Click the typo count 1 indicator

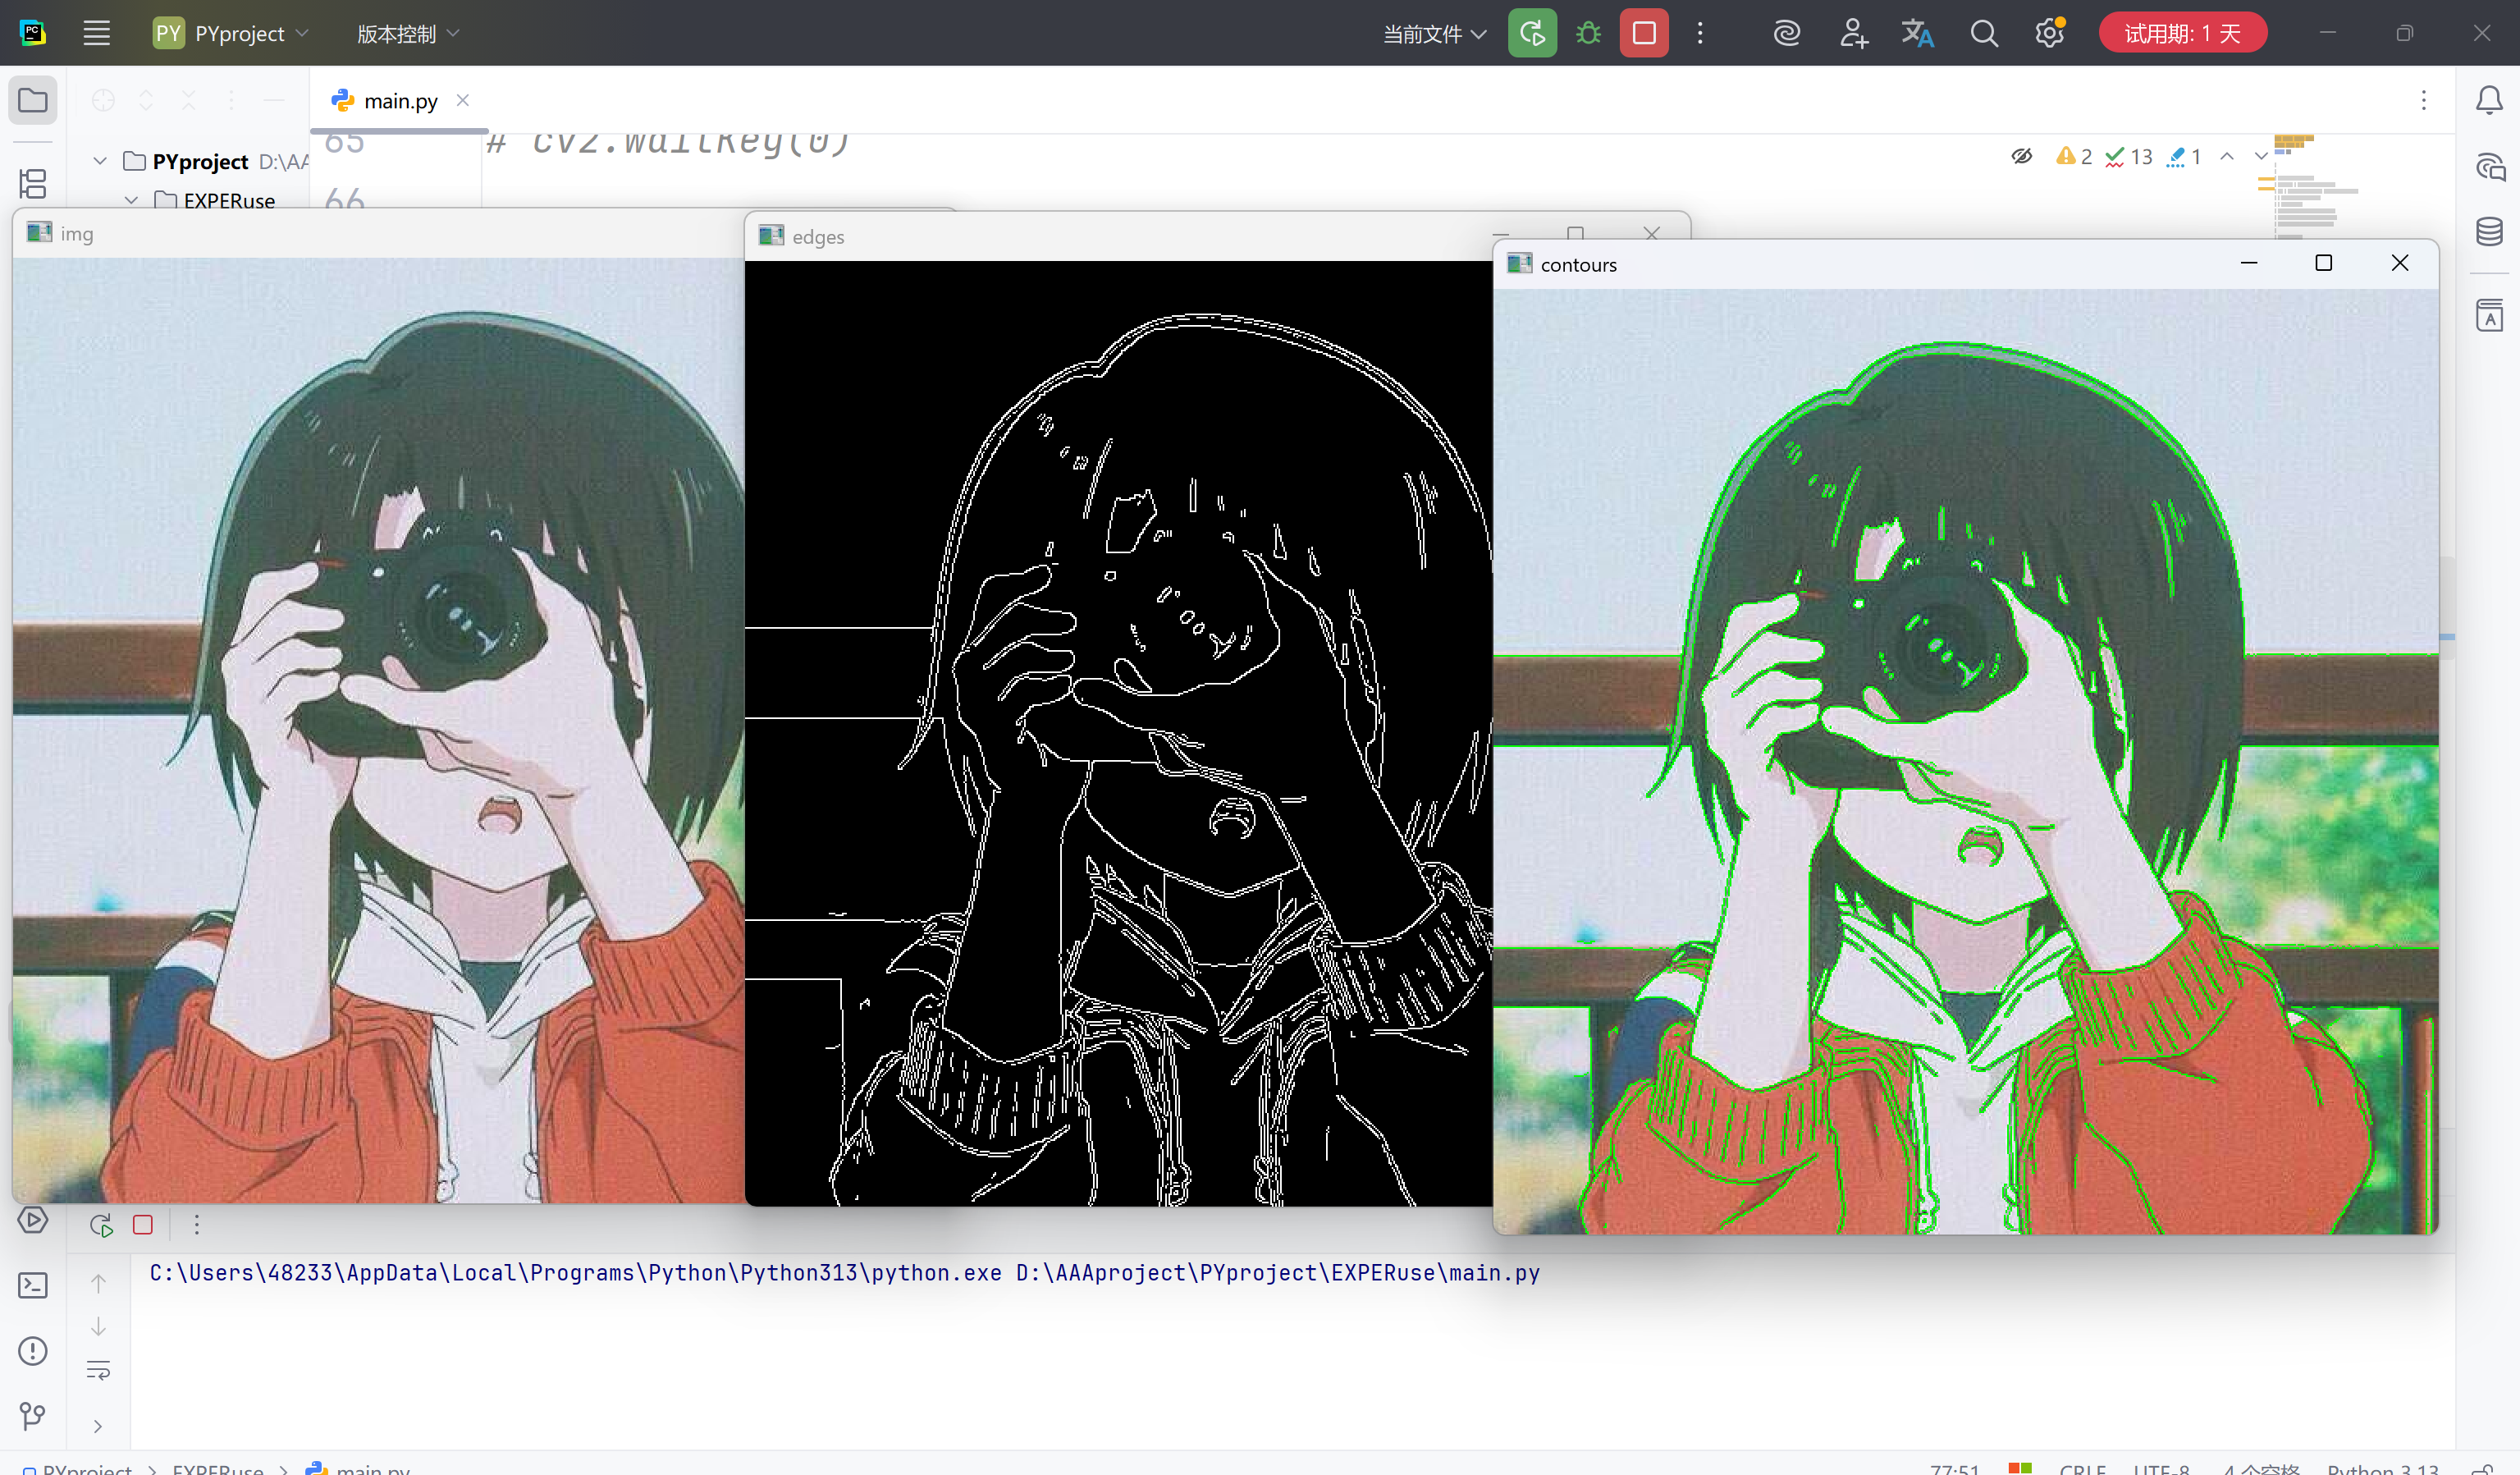point(2184,156)
